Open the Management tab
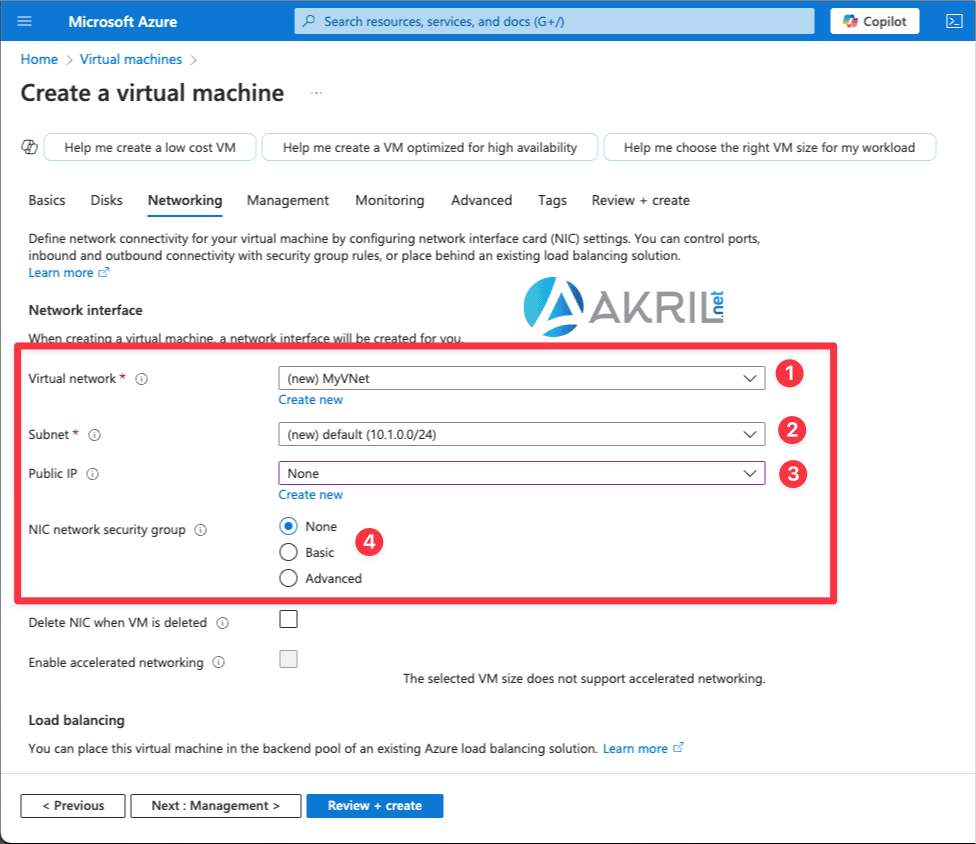This screenshot has width=976, height=844. pyautogui.click(x=288, y=200)
